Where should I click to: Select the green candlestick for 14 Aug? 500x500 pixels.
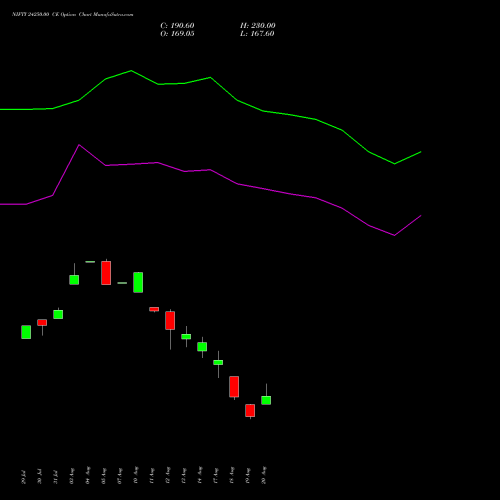pos(202,347)
